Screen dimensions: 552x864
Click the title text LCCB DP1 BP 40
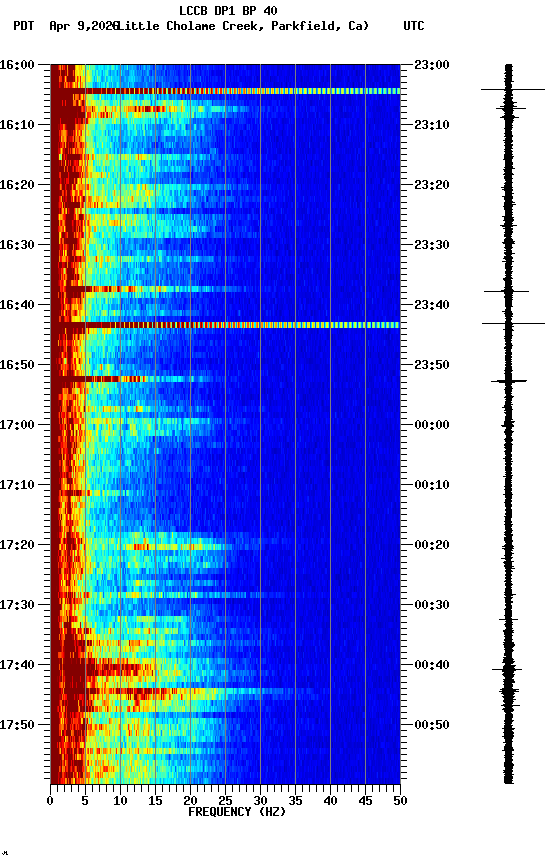[228, 10]
